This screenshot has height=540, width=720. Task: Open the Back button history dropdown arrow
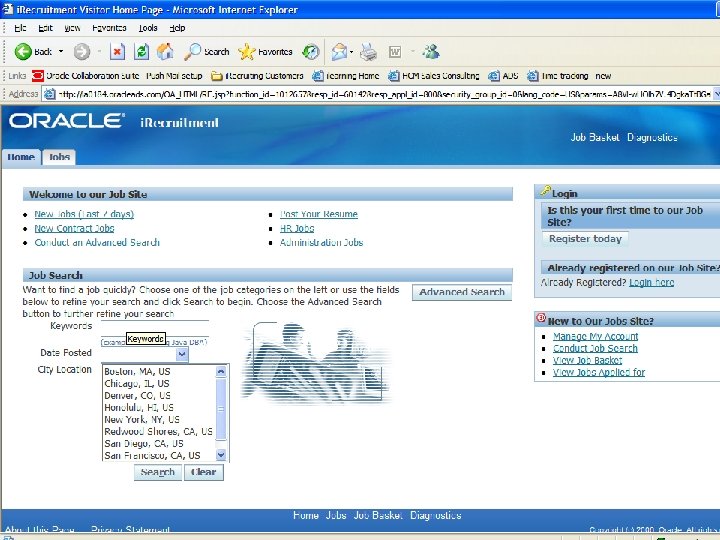coord(61,51)
